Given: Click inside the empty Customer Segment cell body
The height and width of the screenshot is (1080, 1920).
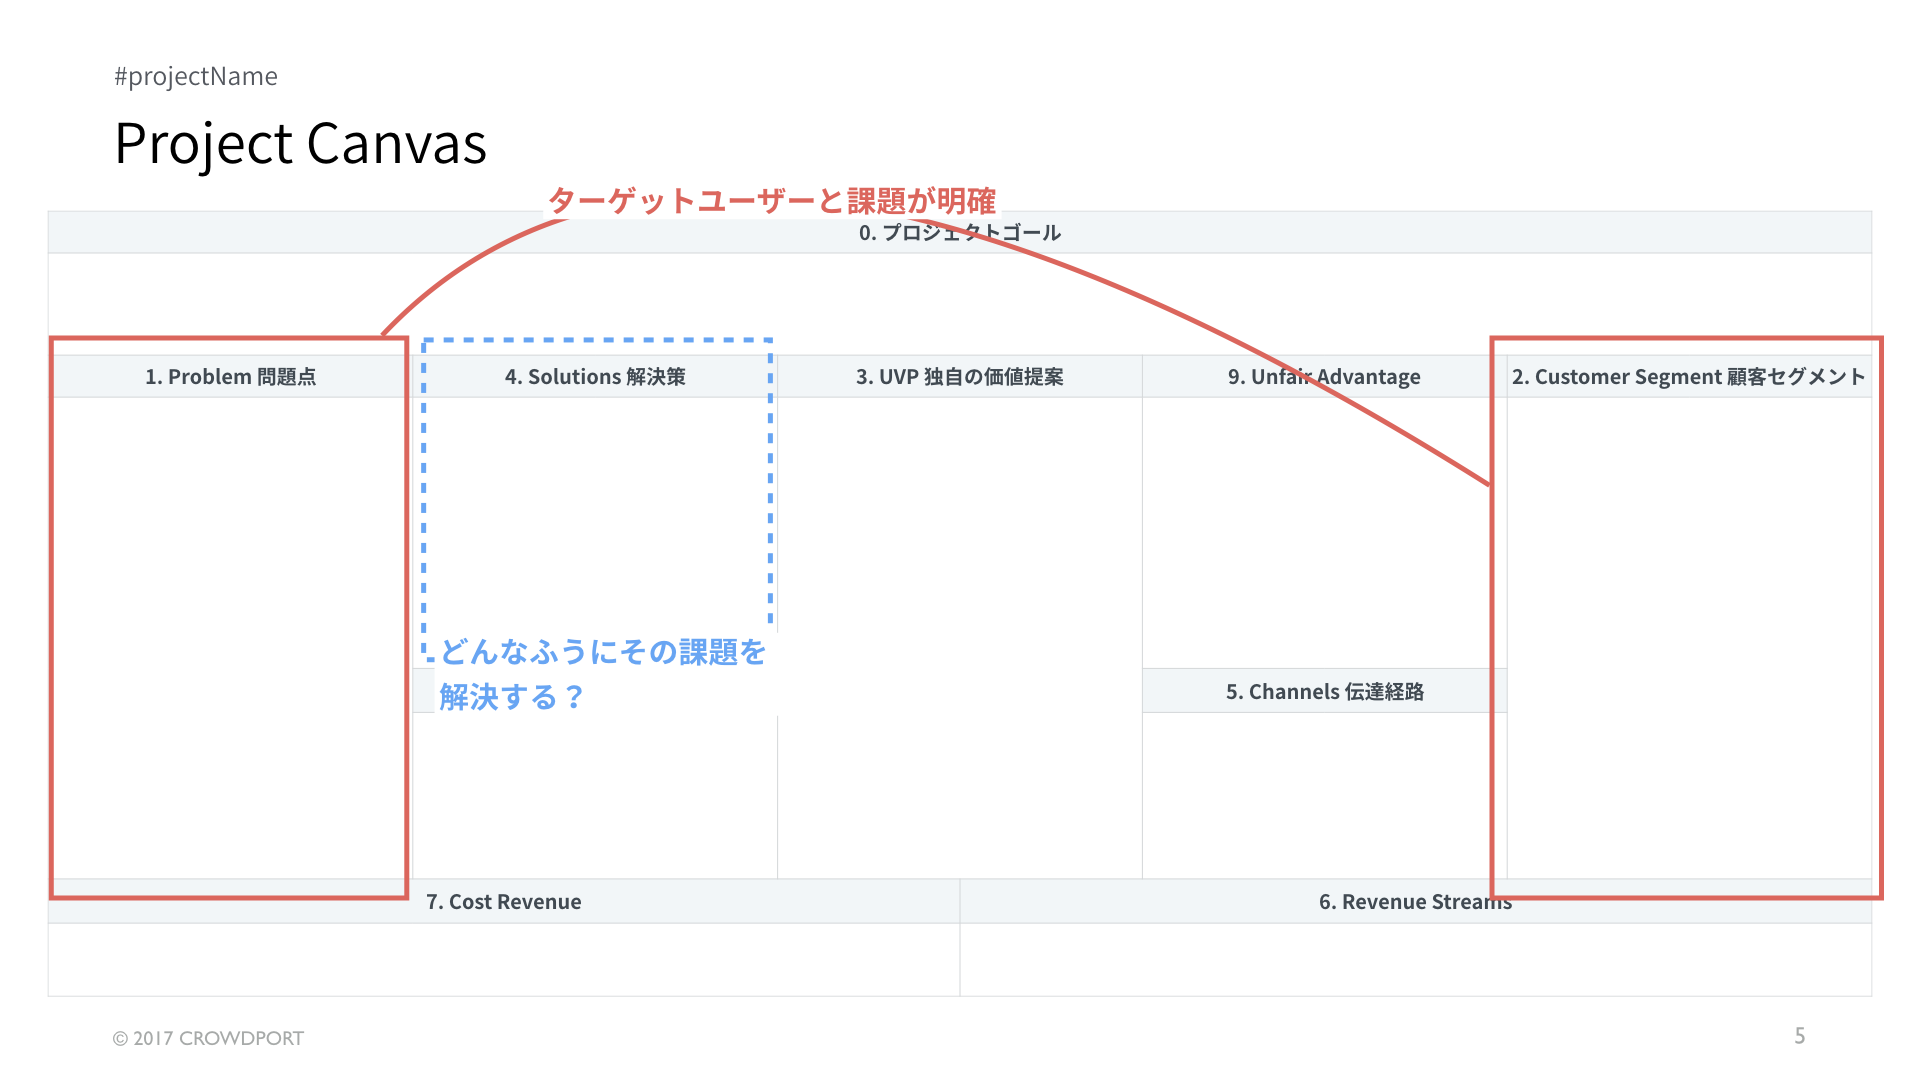Looking at the screenshot, I should click(x=1689, y=638).
